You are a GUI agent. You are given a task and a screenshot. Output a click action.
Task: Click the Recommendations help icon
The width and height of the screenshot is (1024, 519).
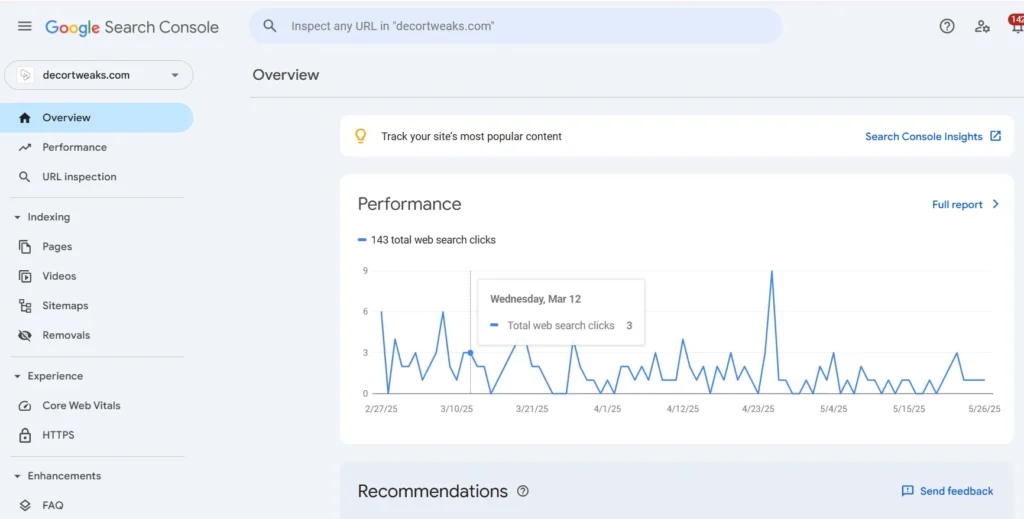[x=523, y=491]
